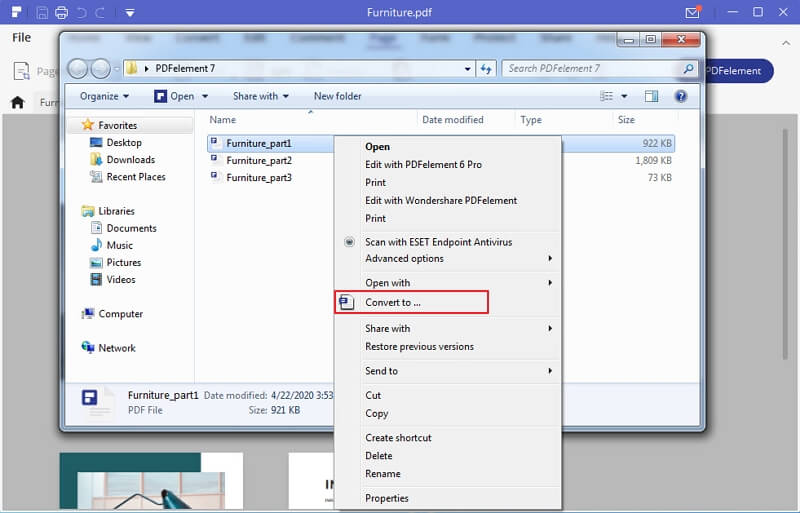Screen dimensions: 800x513
Task: Click the search magnifier icon
Action: [x=688, y=68]
